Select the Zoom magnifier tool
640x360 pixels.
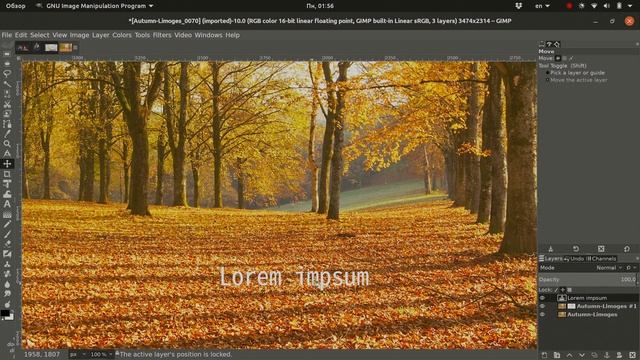click(7, 144)
